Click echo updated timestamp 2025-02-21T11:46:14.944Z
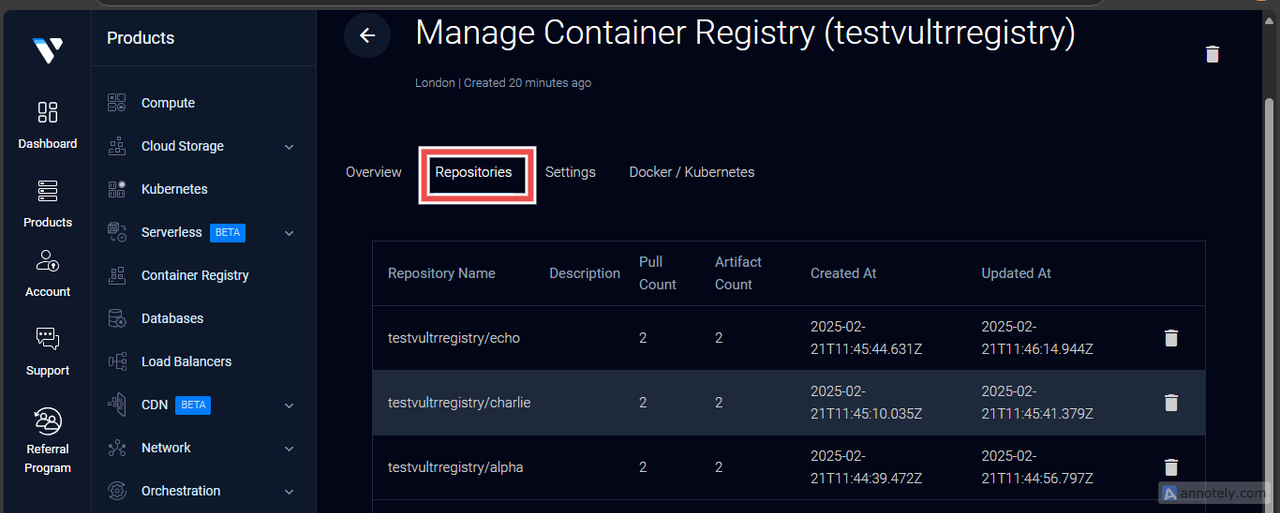Viewport: 1280px width, 513px height. 1037,338
